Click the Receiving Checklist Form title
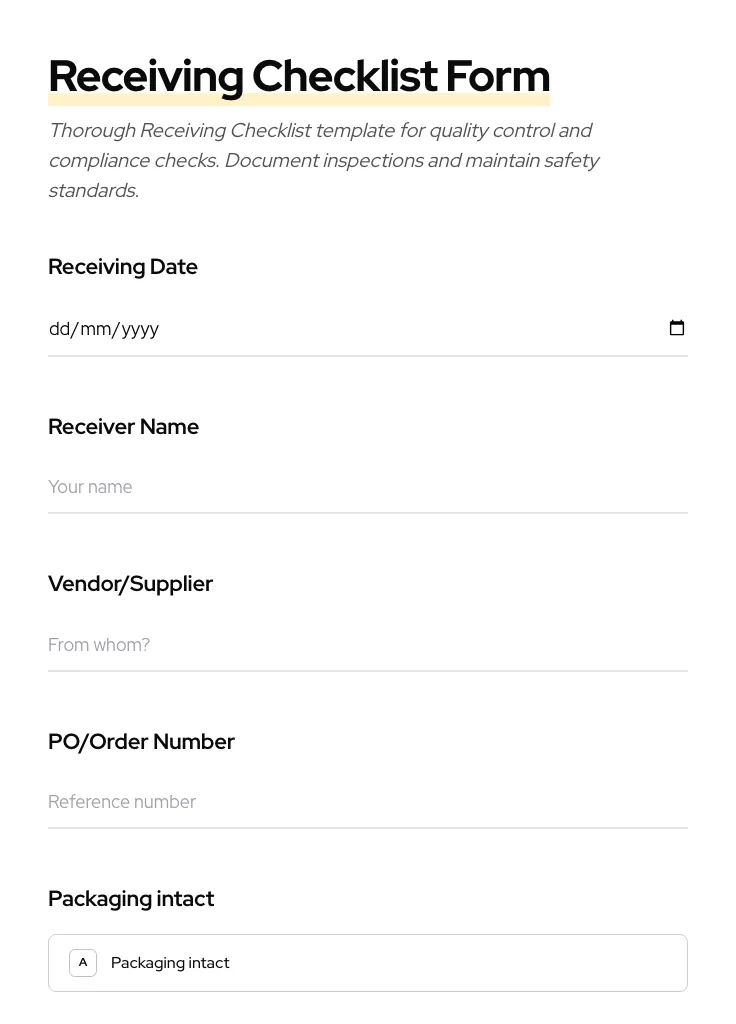Screen dimensions: 736x1024 tap(299, 75)
